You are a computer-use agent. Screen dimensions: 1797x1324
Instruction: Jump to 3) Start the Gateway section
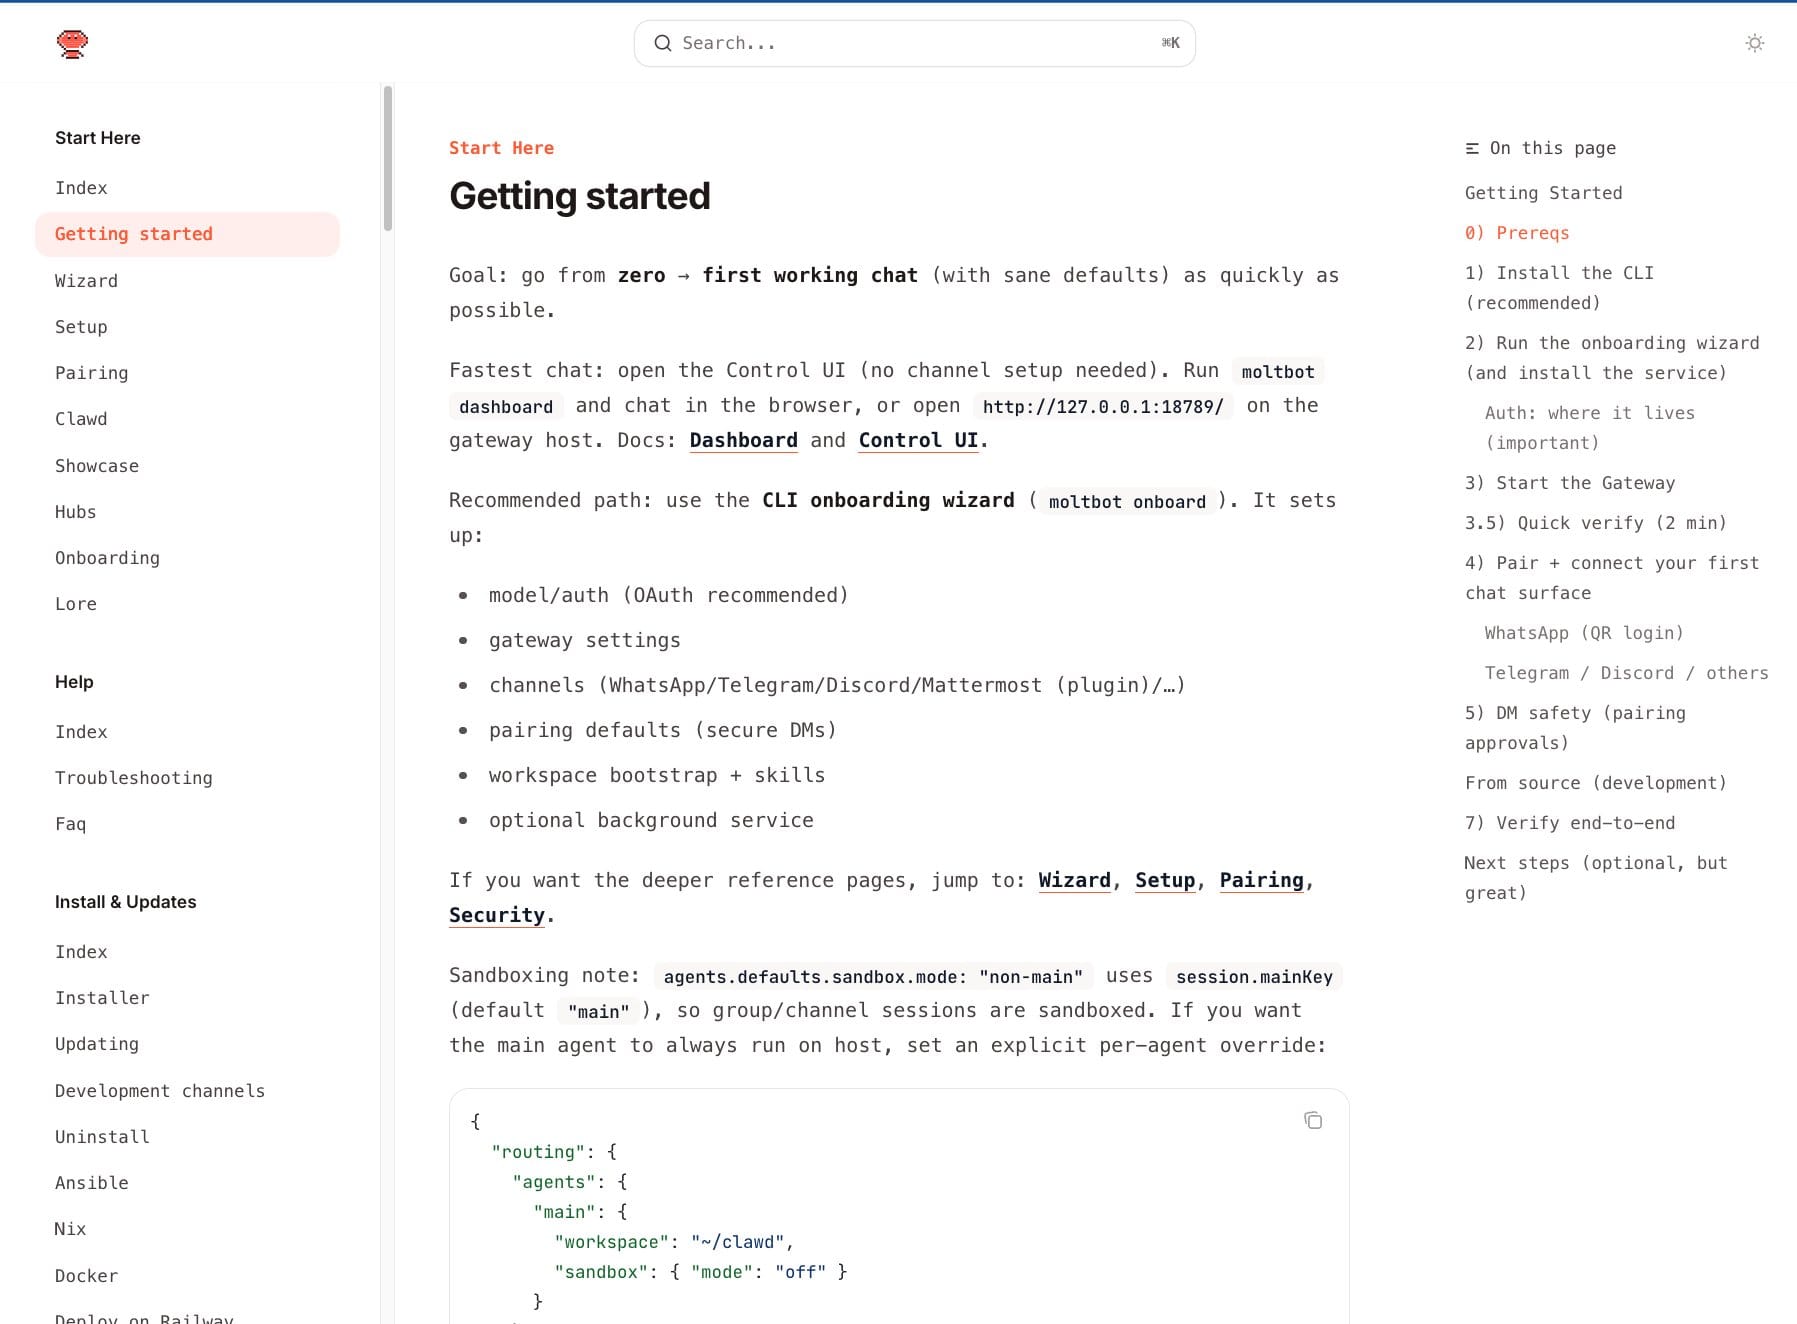point(1569,483)
